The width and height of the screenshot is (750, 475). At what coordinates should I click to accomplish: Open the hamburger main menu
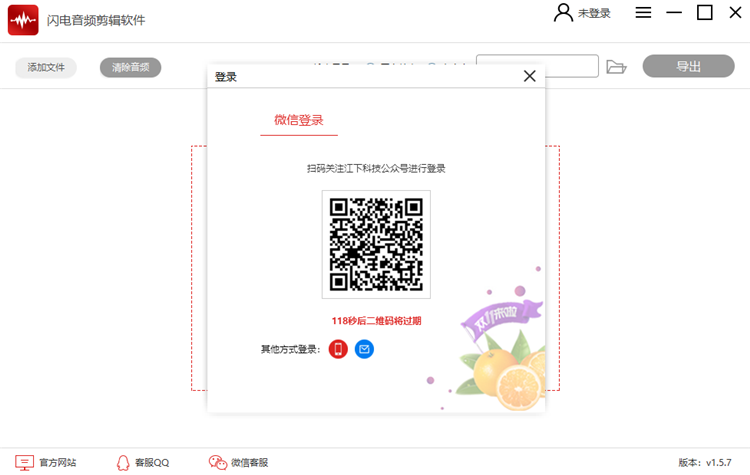pos(643,12)
